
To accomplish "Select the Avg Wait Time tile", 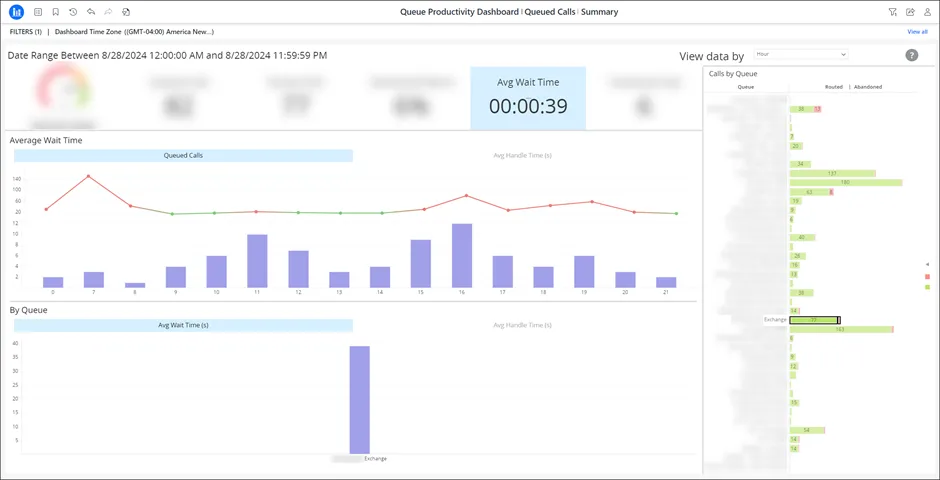I will point(528,98).
